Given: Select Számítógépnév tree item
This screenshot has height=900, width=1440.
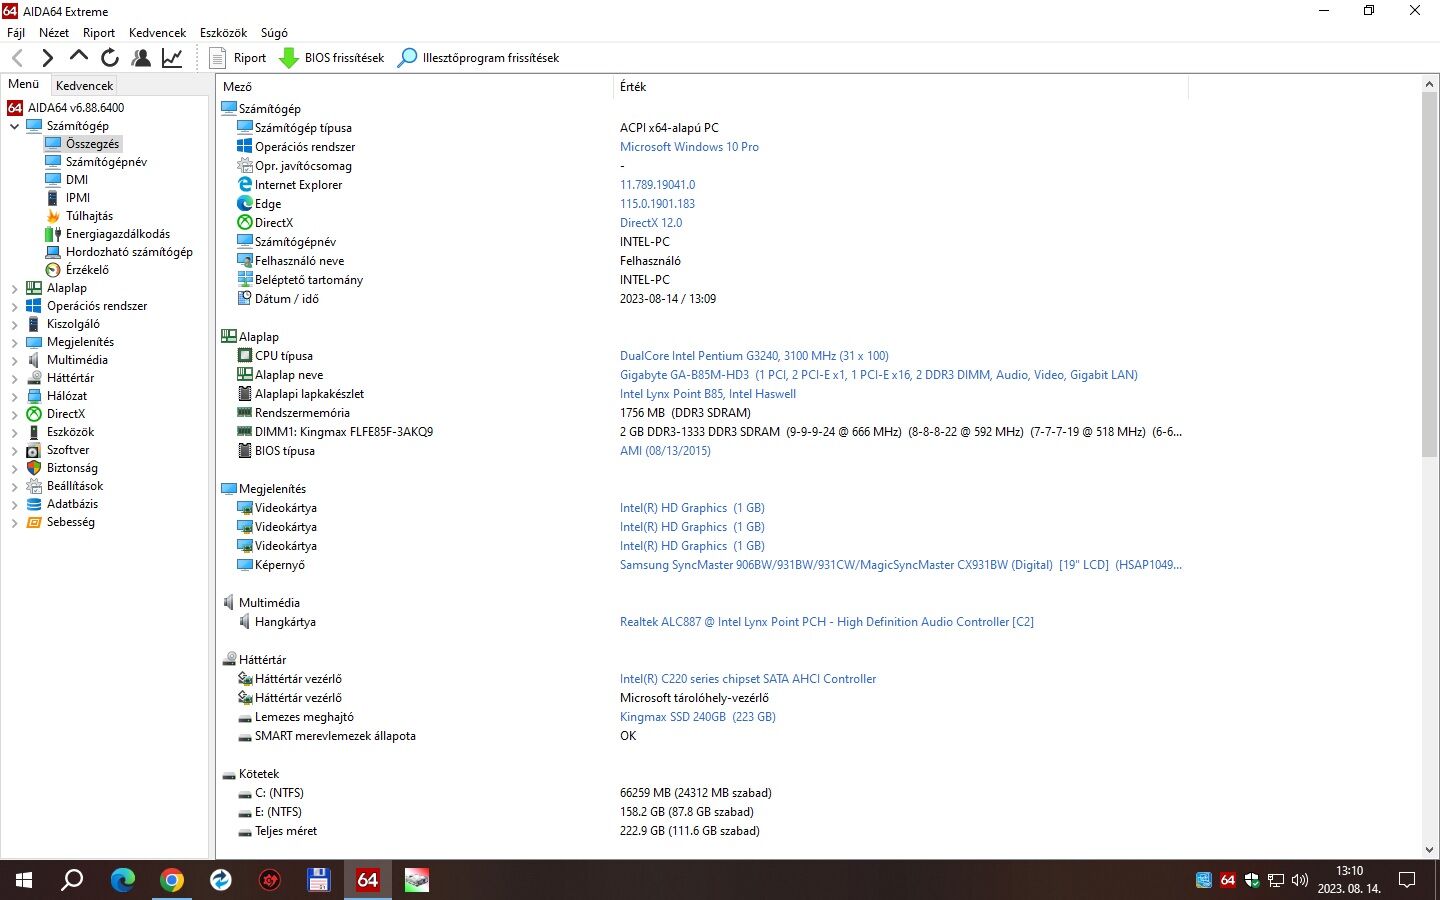Looking at the screenshot, I should click(106, 162).
